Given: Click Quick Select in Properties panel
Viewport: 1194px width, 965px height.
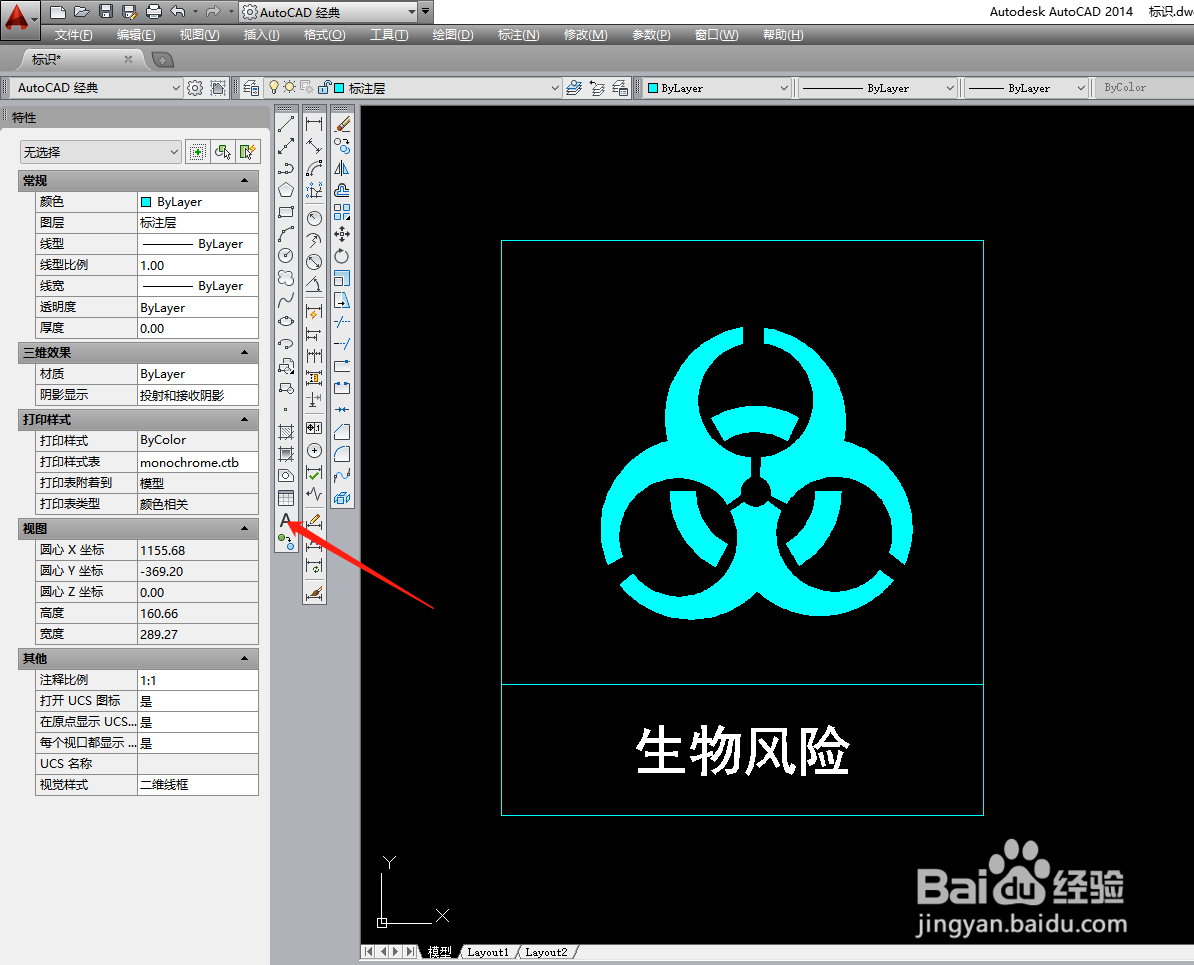Looking at the screenshot, I should coord(247,152).
